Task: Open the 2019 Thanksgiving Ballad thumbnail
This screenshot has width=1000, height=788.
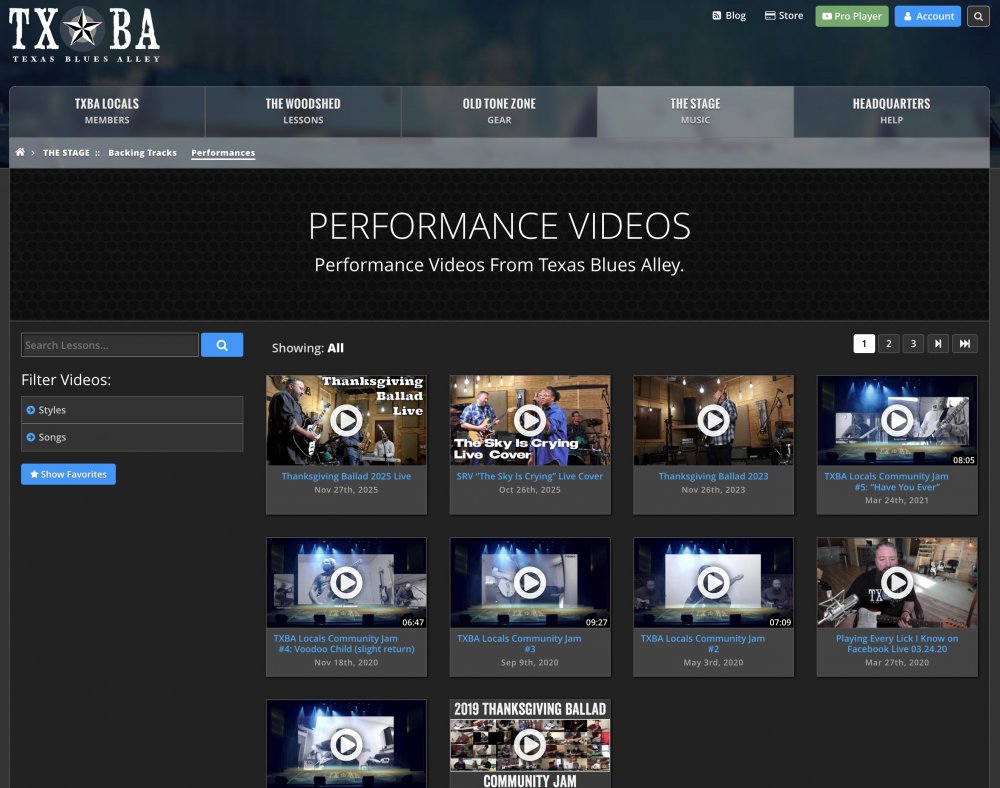Action: tap(529, 744)
